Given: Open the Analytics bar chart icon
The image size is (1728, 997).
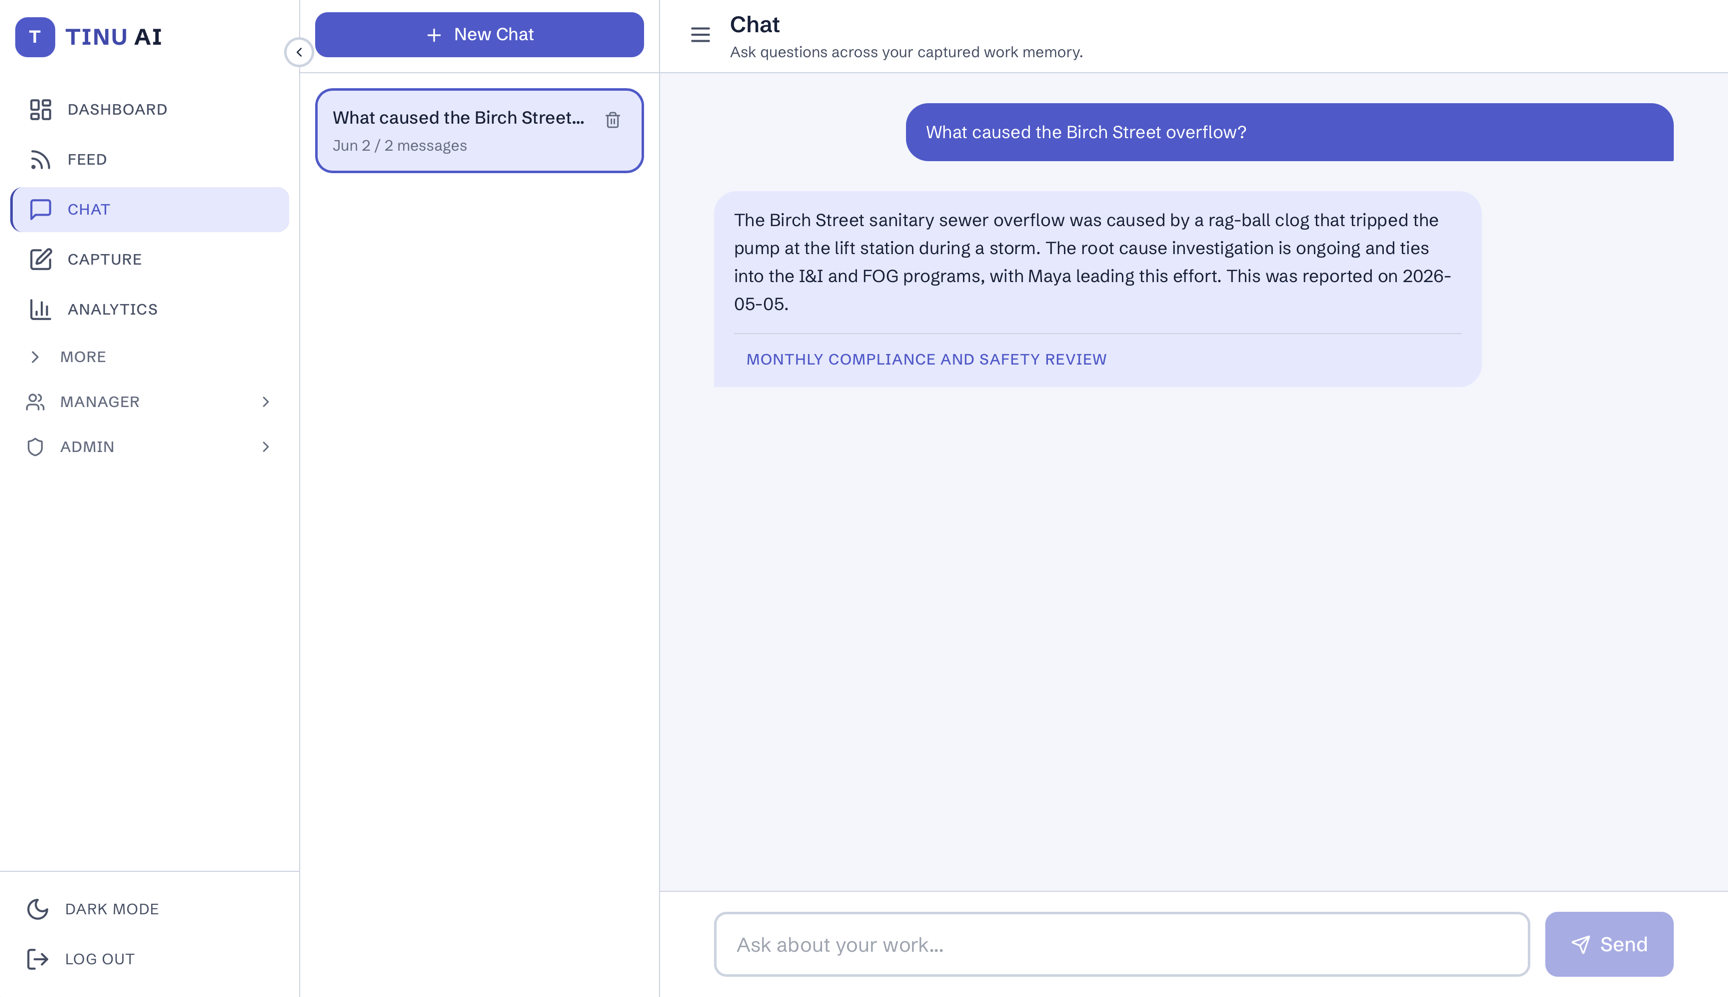Looking at the screenshot, I should 40,309.
